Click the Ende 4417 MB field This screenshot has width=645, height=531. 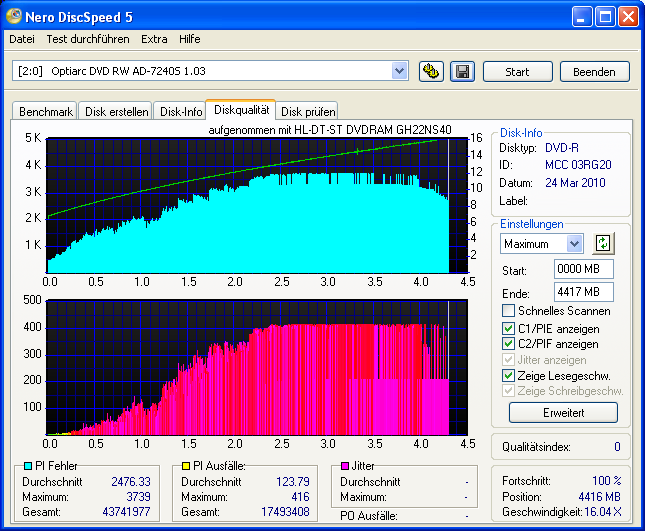[x=584, y=292]
